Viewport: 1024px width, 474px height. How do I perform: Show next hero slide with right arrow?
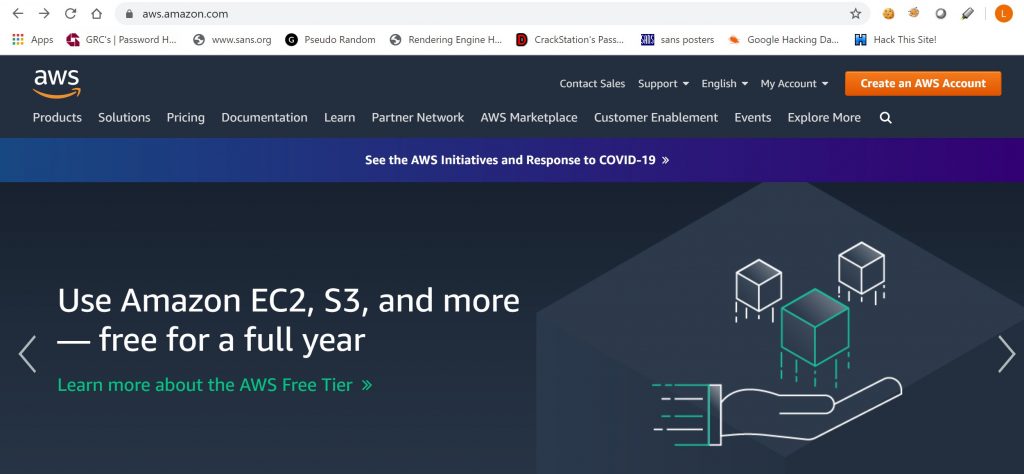point(1006,355)
